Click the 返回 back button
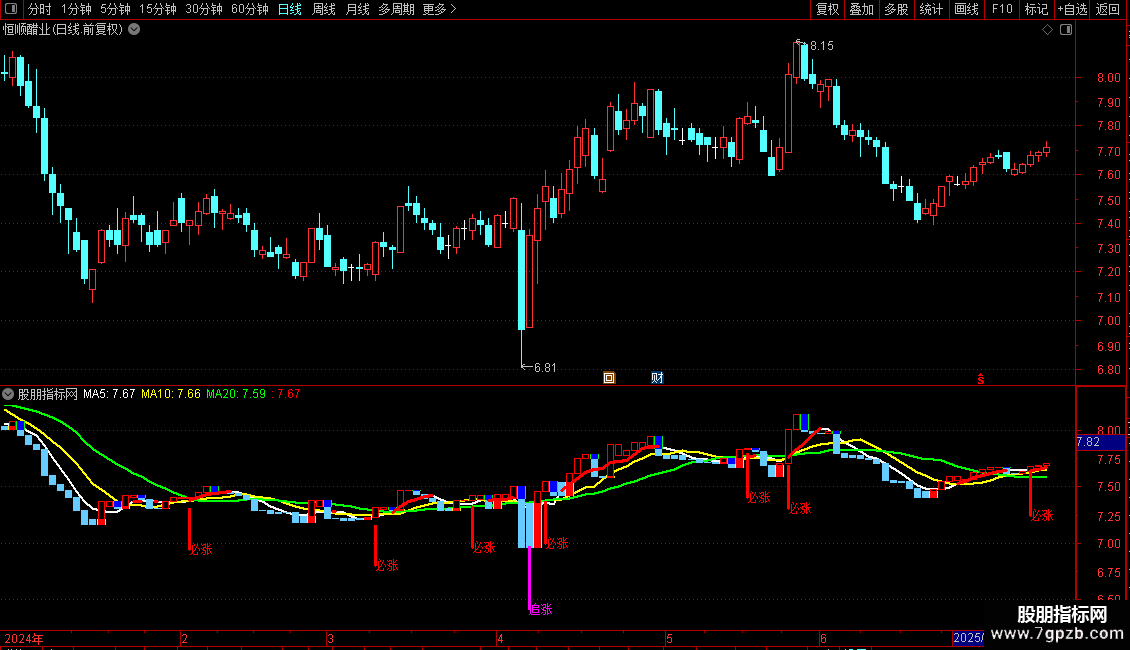 click(x=1108, y=9)
